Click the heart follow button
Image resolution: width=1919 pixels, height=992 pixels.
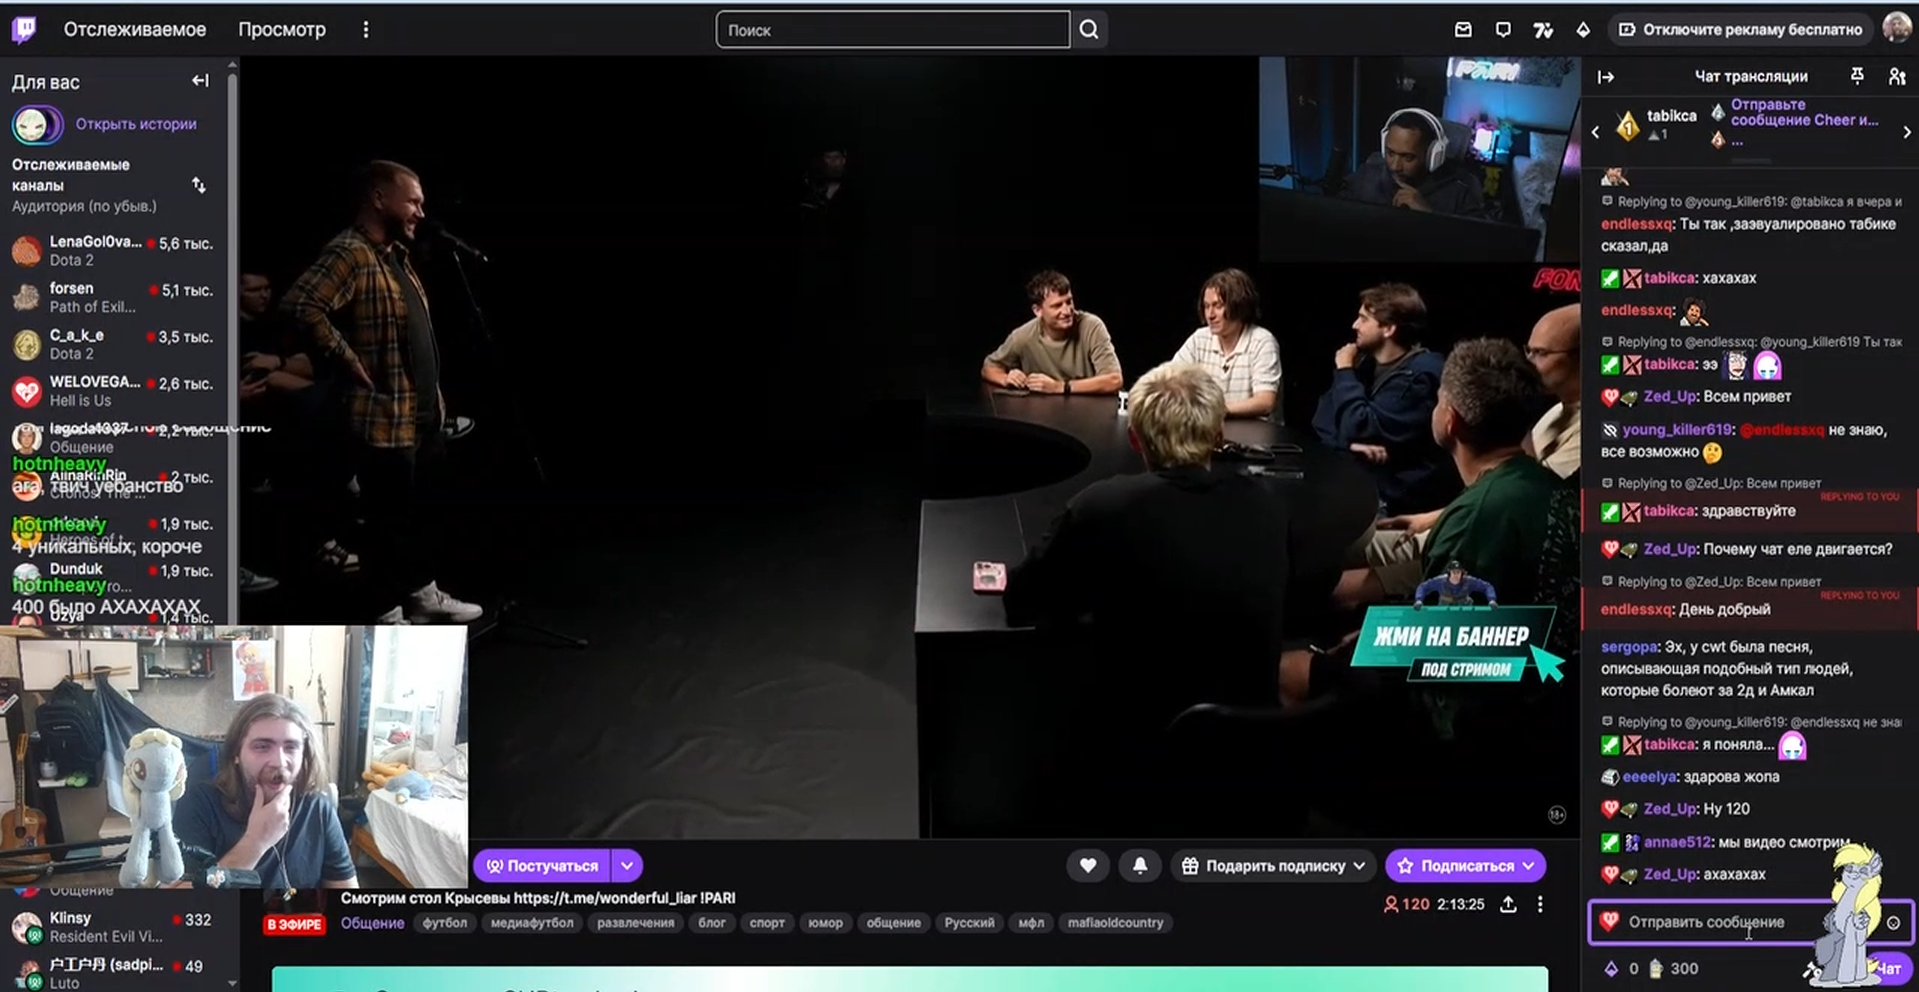pyautogui.click(x=1088, y=866)
